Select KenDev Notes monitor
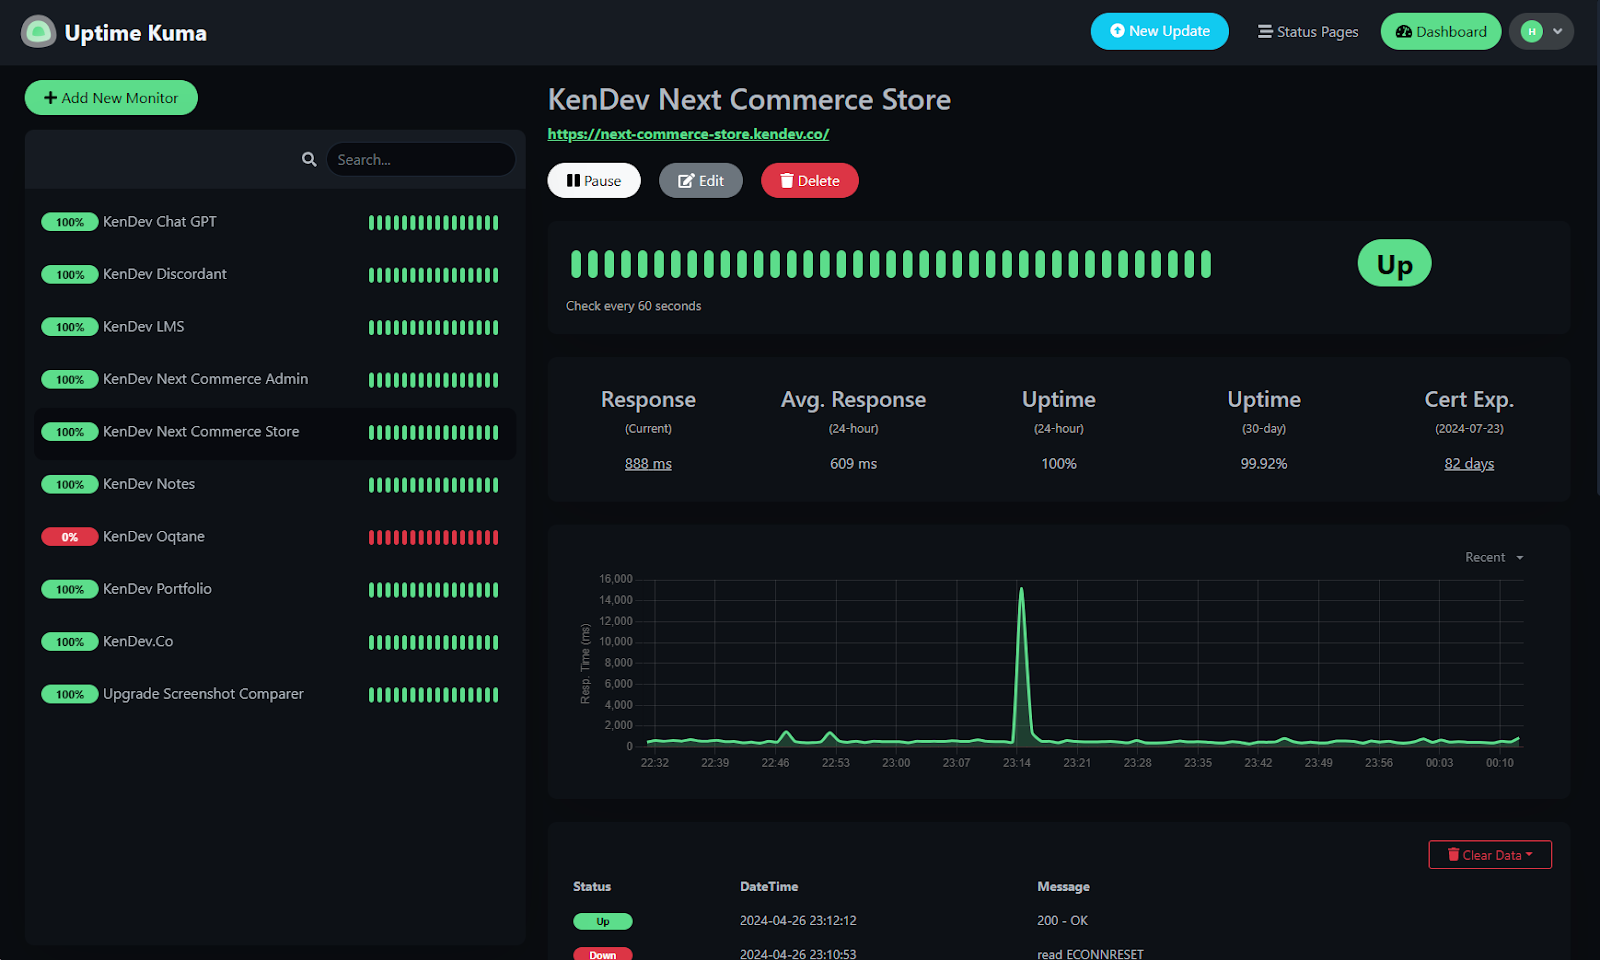This screenshot has width=1600, height=960. [x=275, y=484]
